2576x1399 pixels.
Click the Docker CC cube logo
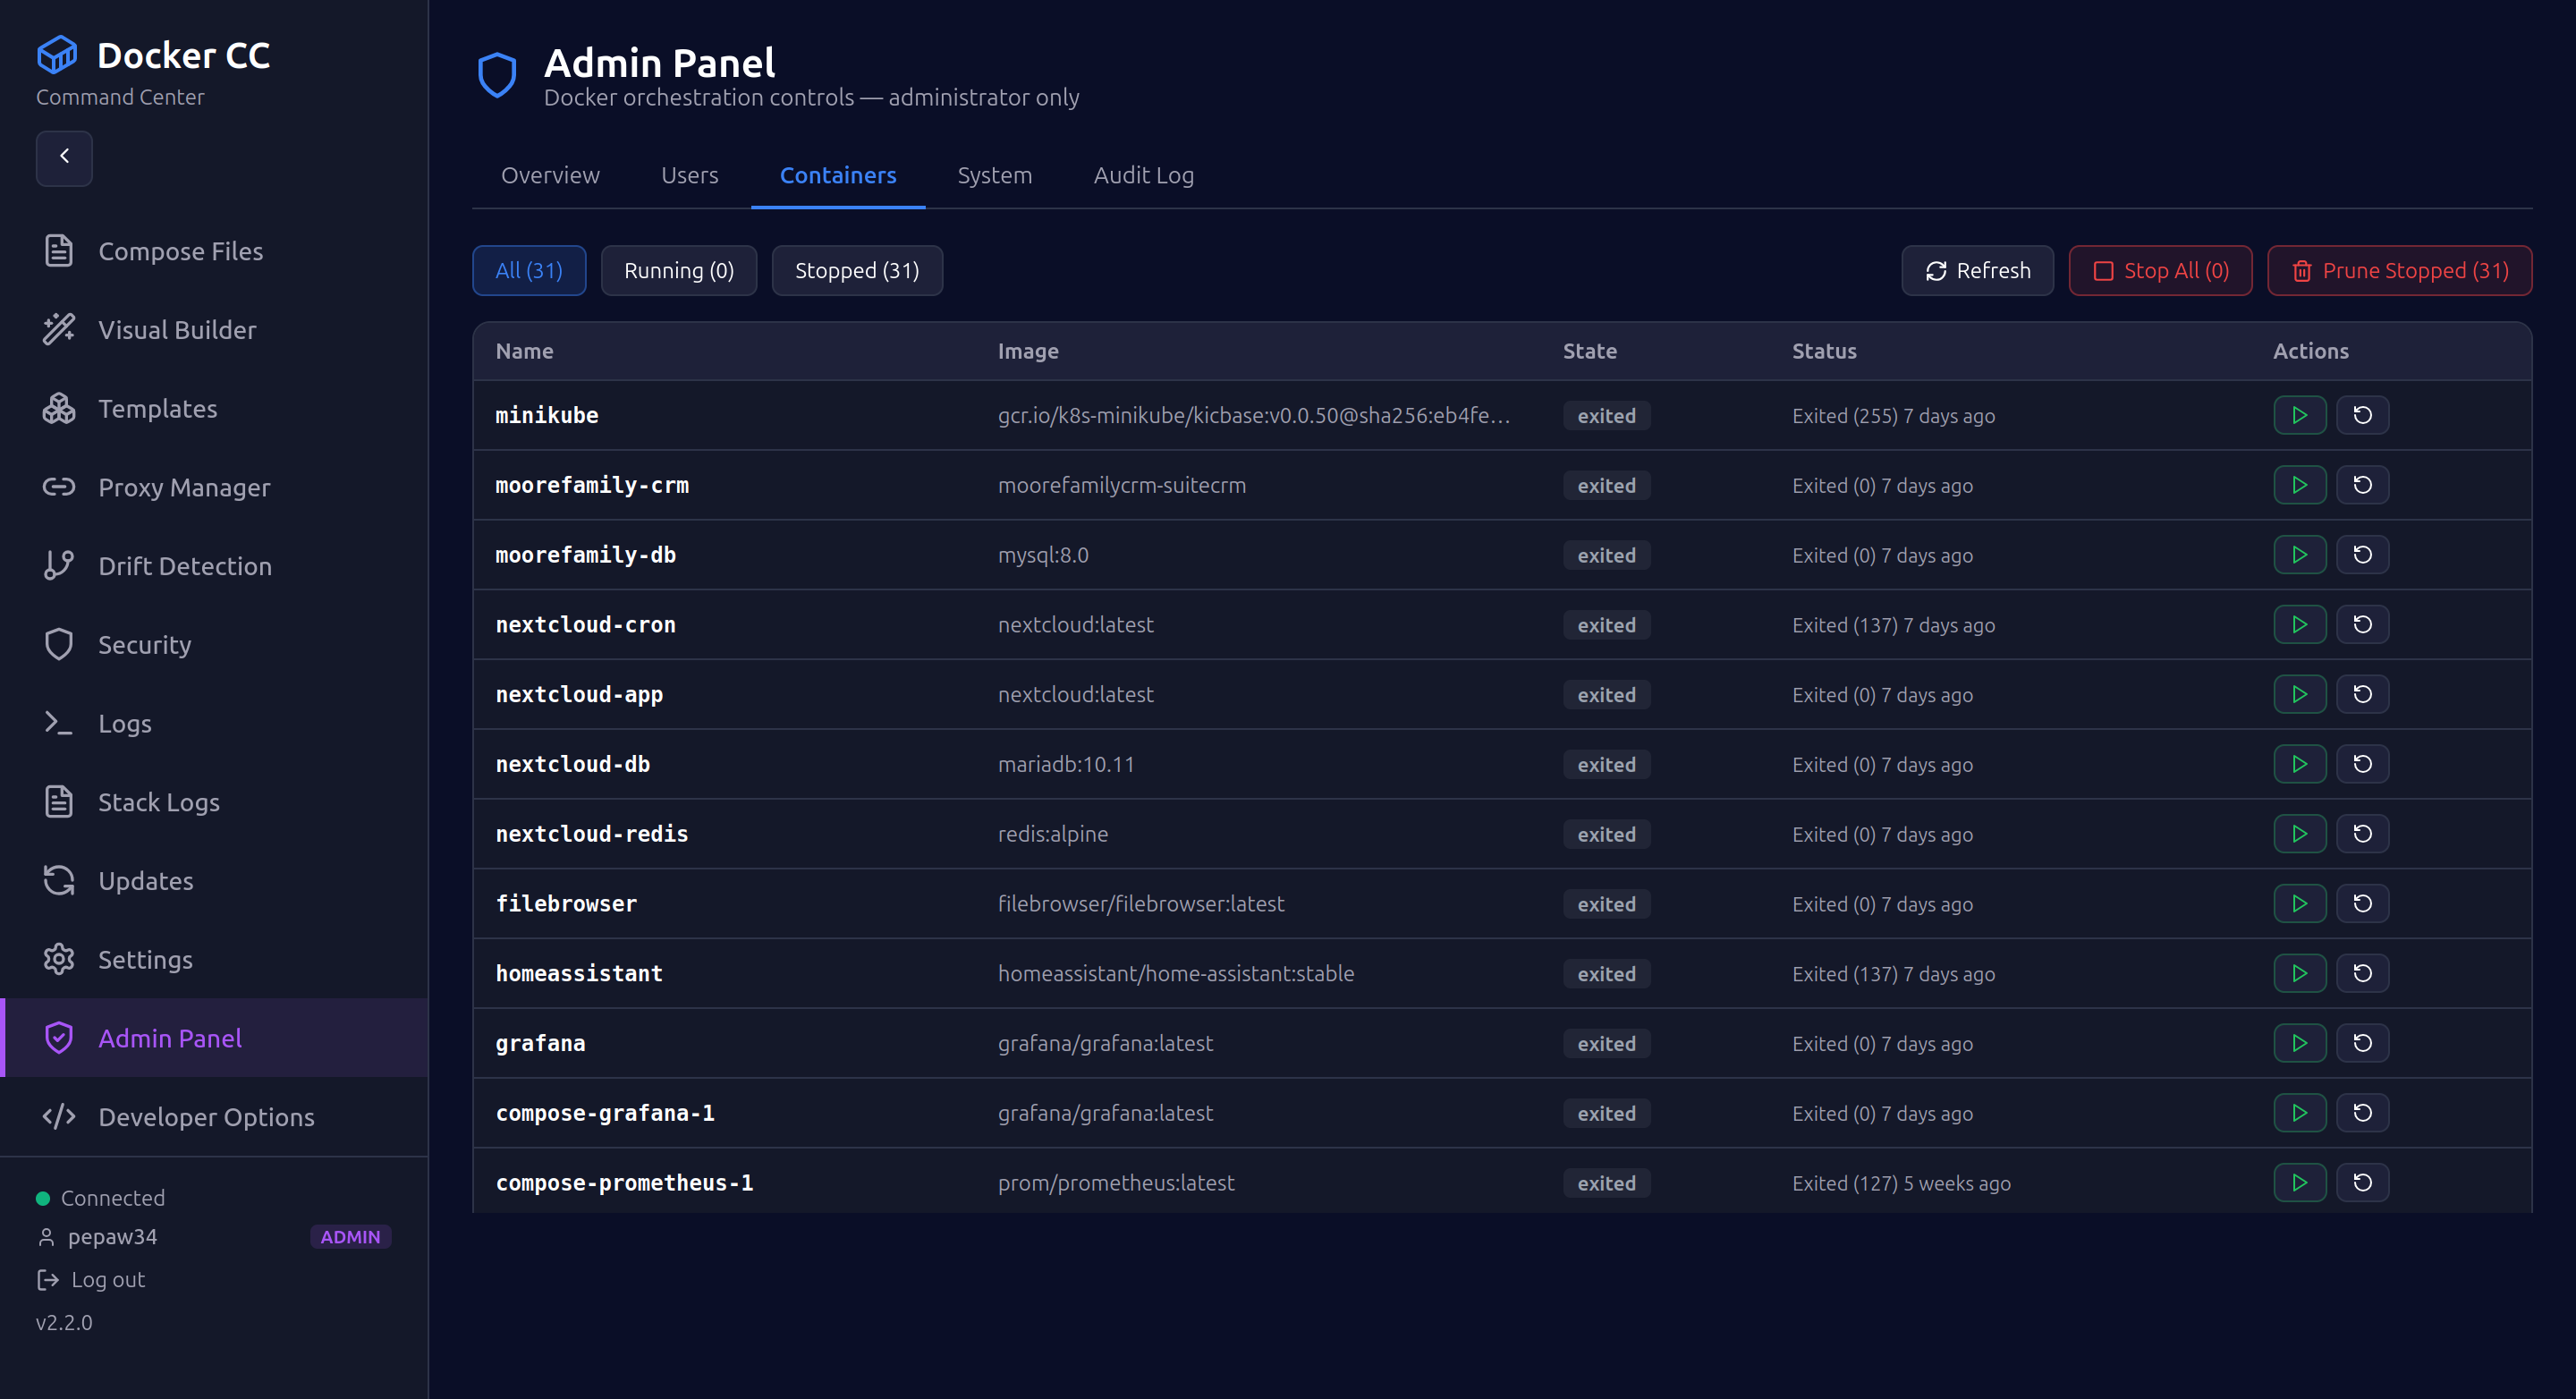point(57,55)
